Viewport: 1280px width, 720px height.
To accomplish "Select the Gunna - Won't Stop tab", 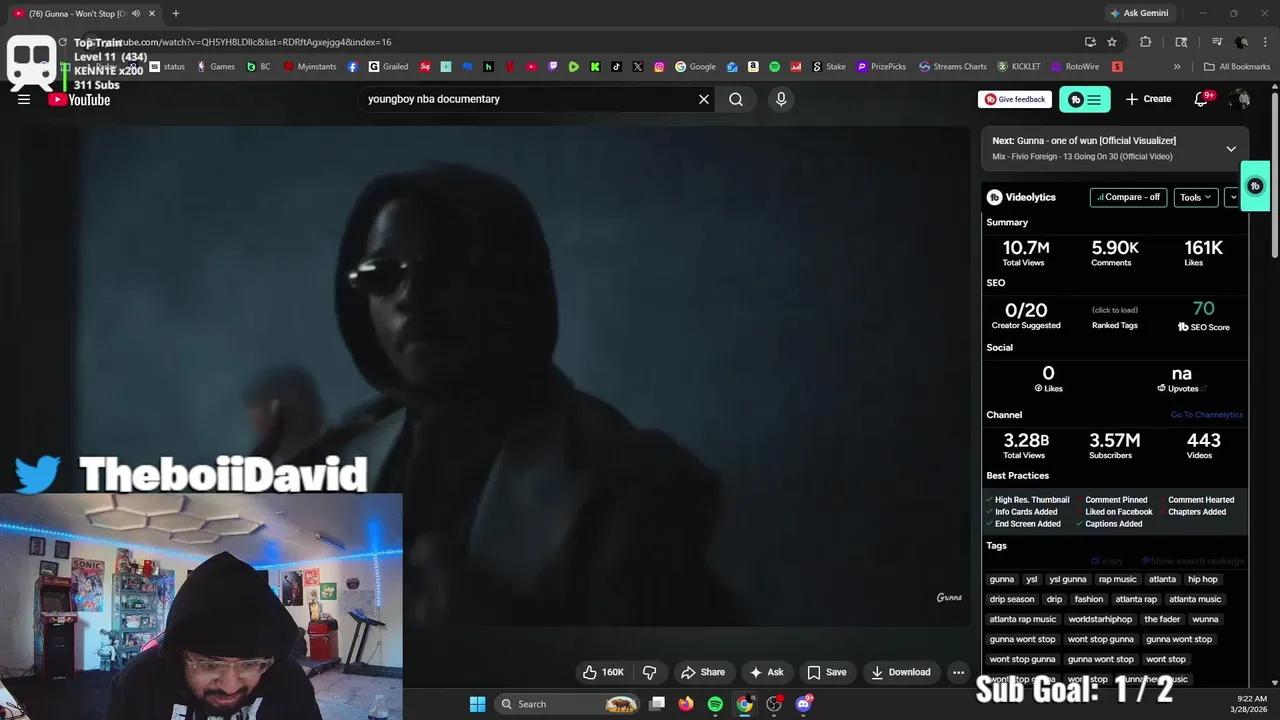I will [77, 13].
